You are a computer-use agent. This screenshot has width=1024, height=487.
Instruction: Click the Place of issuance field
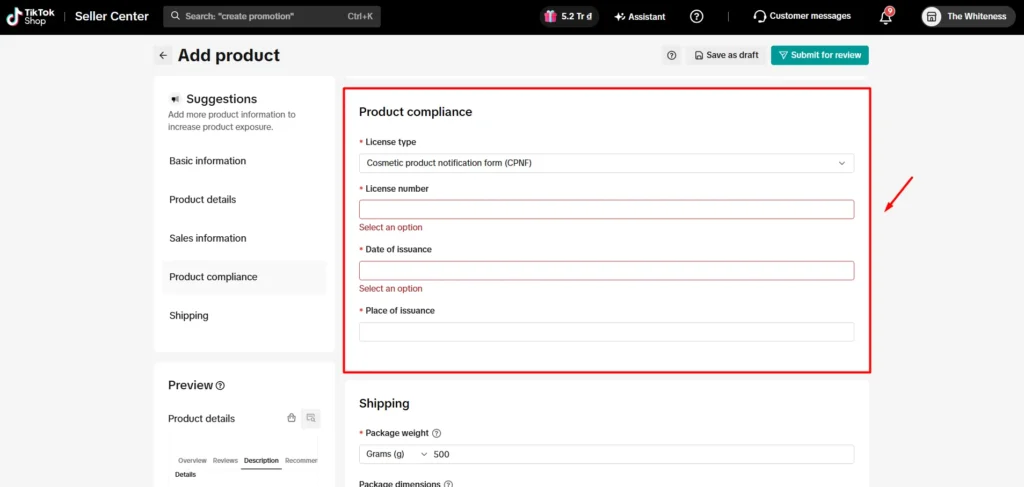606,332
